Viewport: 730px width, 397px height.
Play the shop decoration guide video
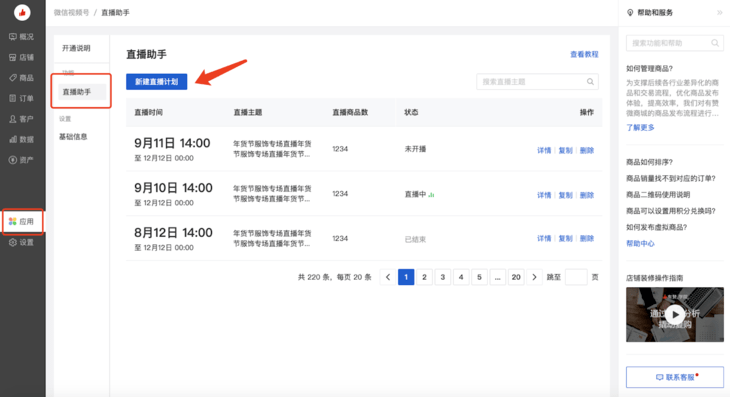[x=675, y=314]
